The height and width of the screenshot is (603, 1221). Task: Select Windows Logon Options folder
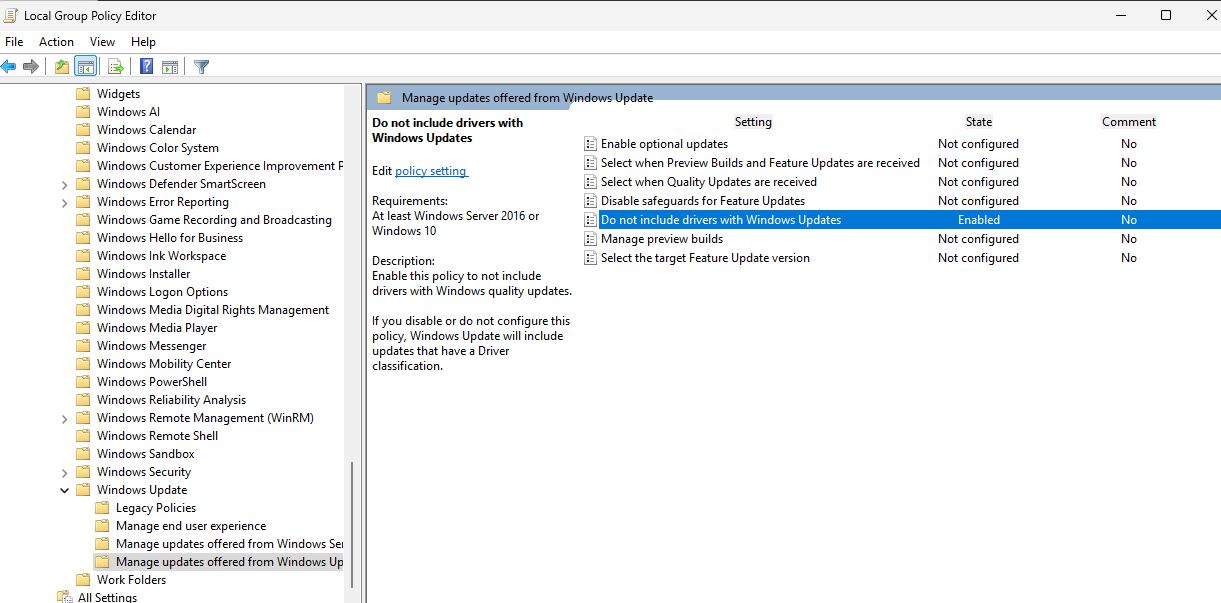(162, 292)
